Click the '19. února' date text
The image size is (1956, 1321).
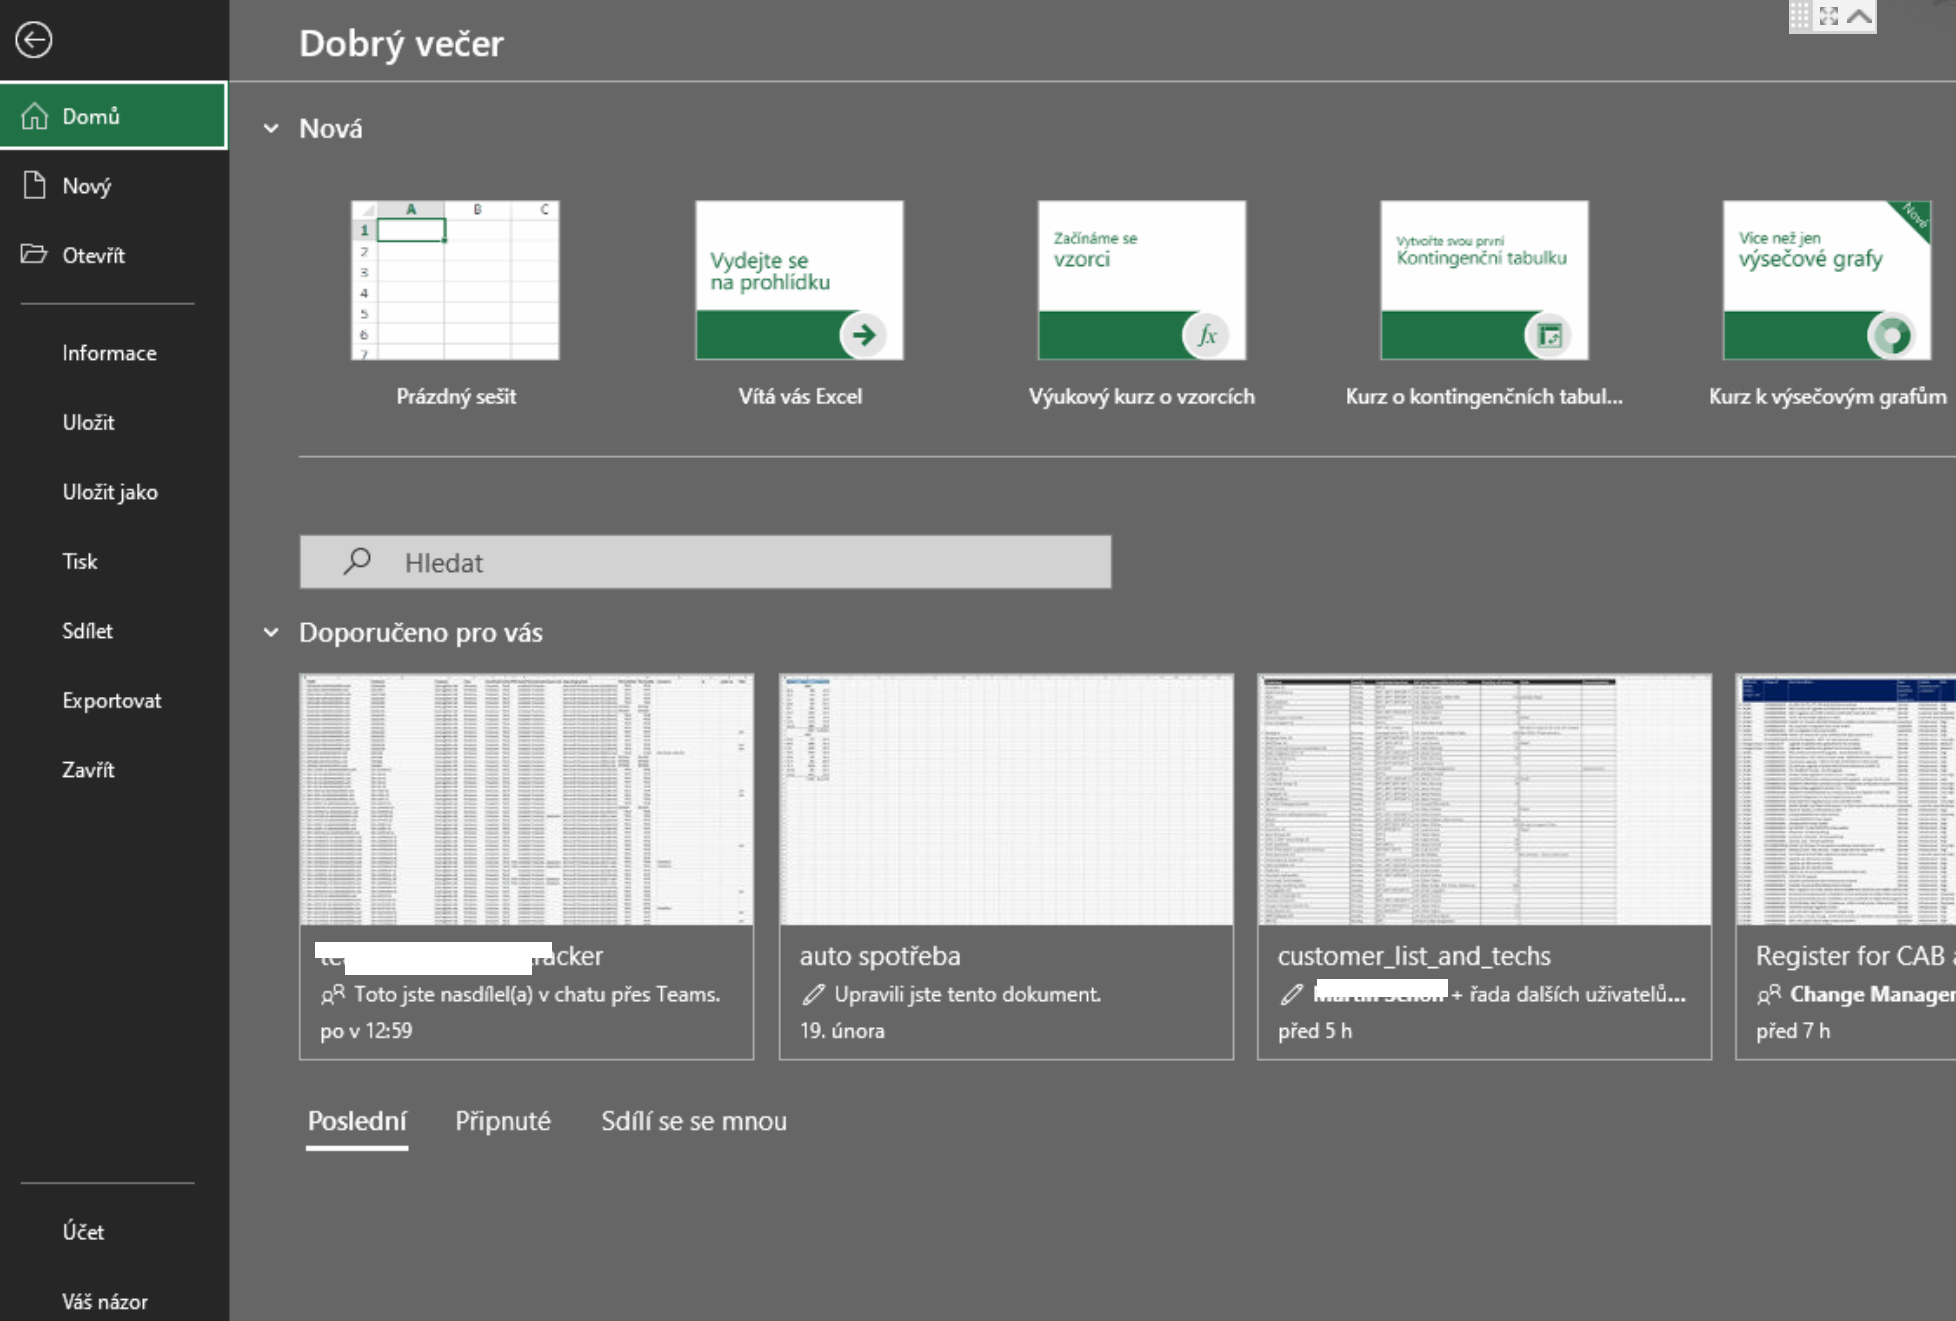coord(842,1031)
